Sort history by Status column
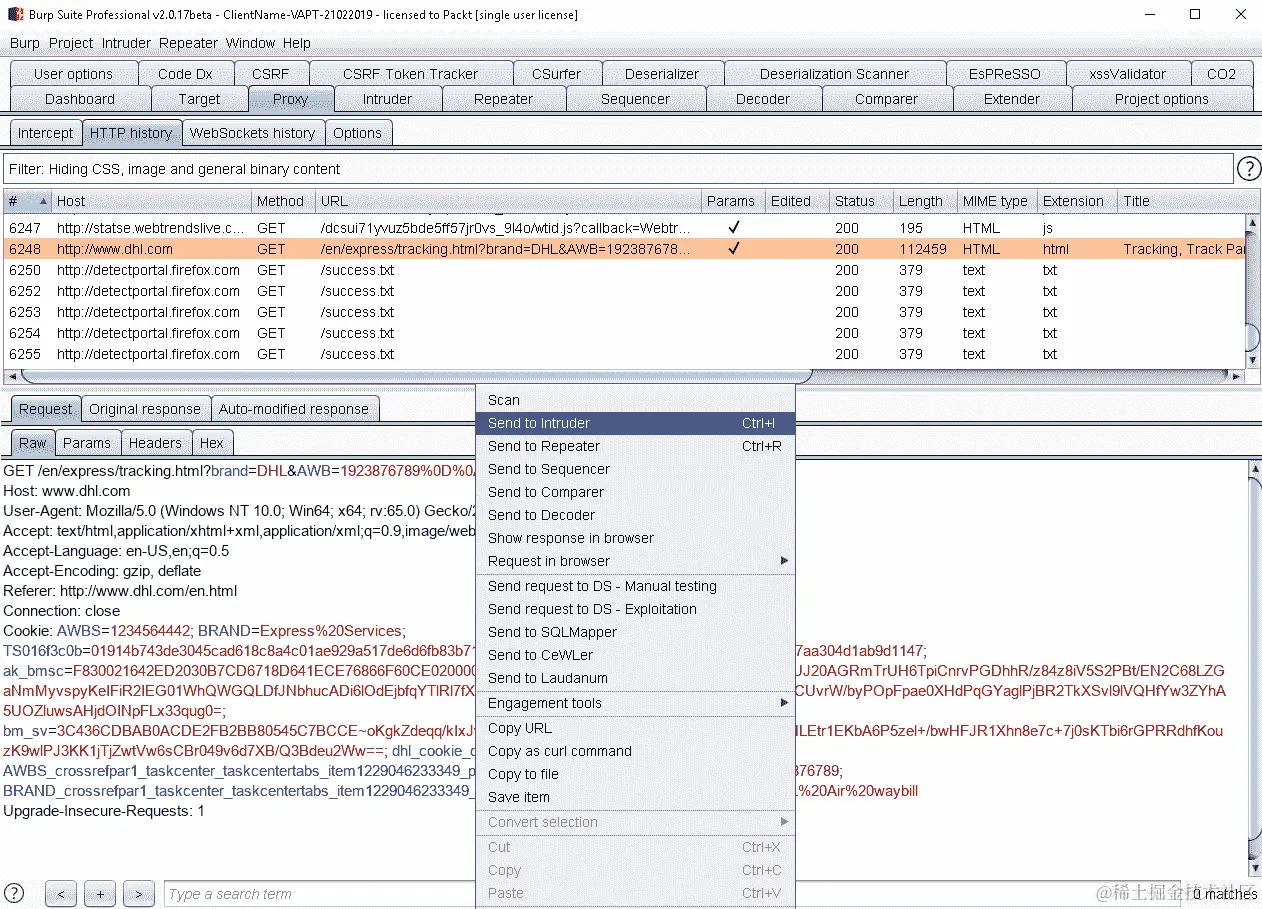 861,201
